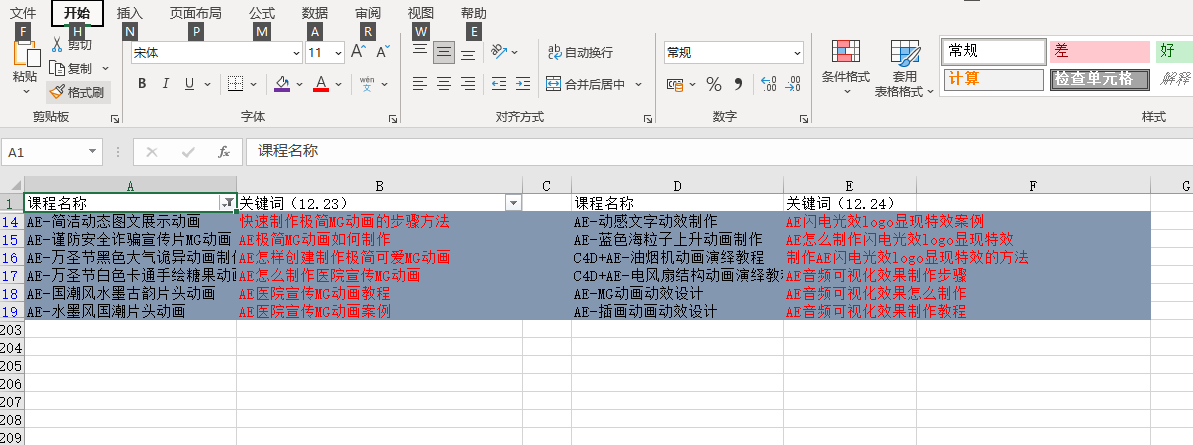Toggle right text alignment
The height and width of the screenshot is (445, 1193).
pyautogui.click(x=469, y=84)
